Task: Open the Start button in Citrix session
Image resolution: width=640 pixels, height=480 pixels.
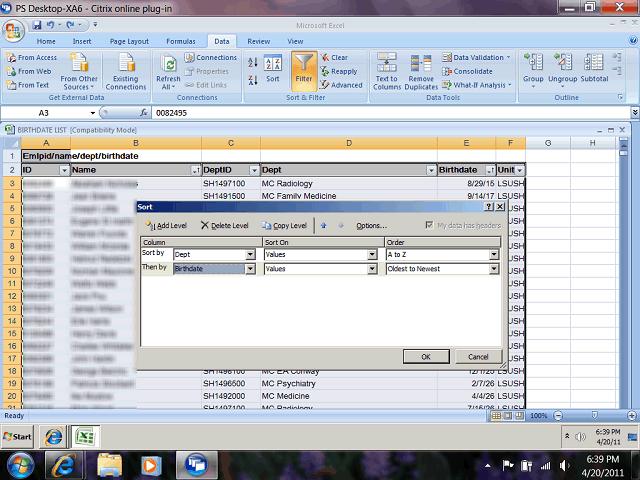Action: coord(17,436)
